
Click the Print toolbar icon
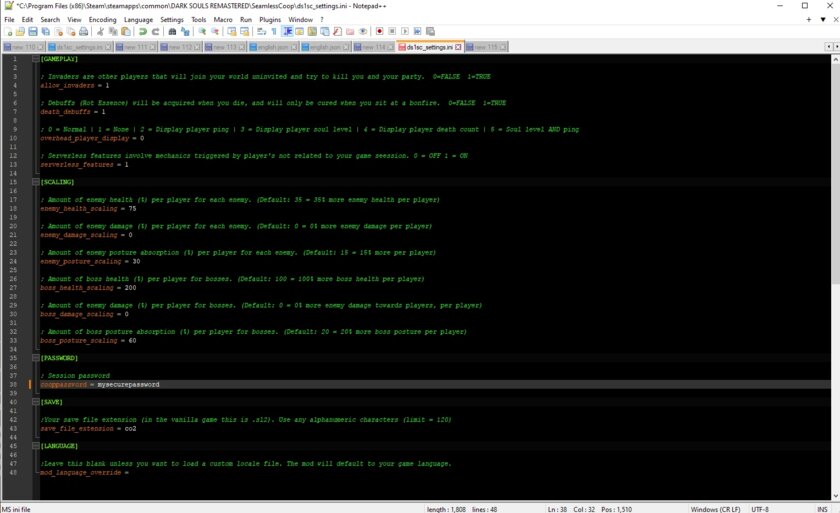(x=84, y=32)
